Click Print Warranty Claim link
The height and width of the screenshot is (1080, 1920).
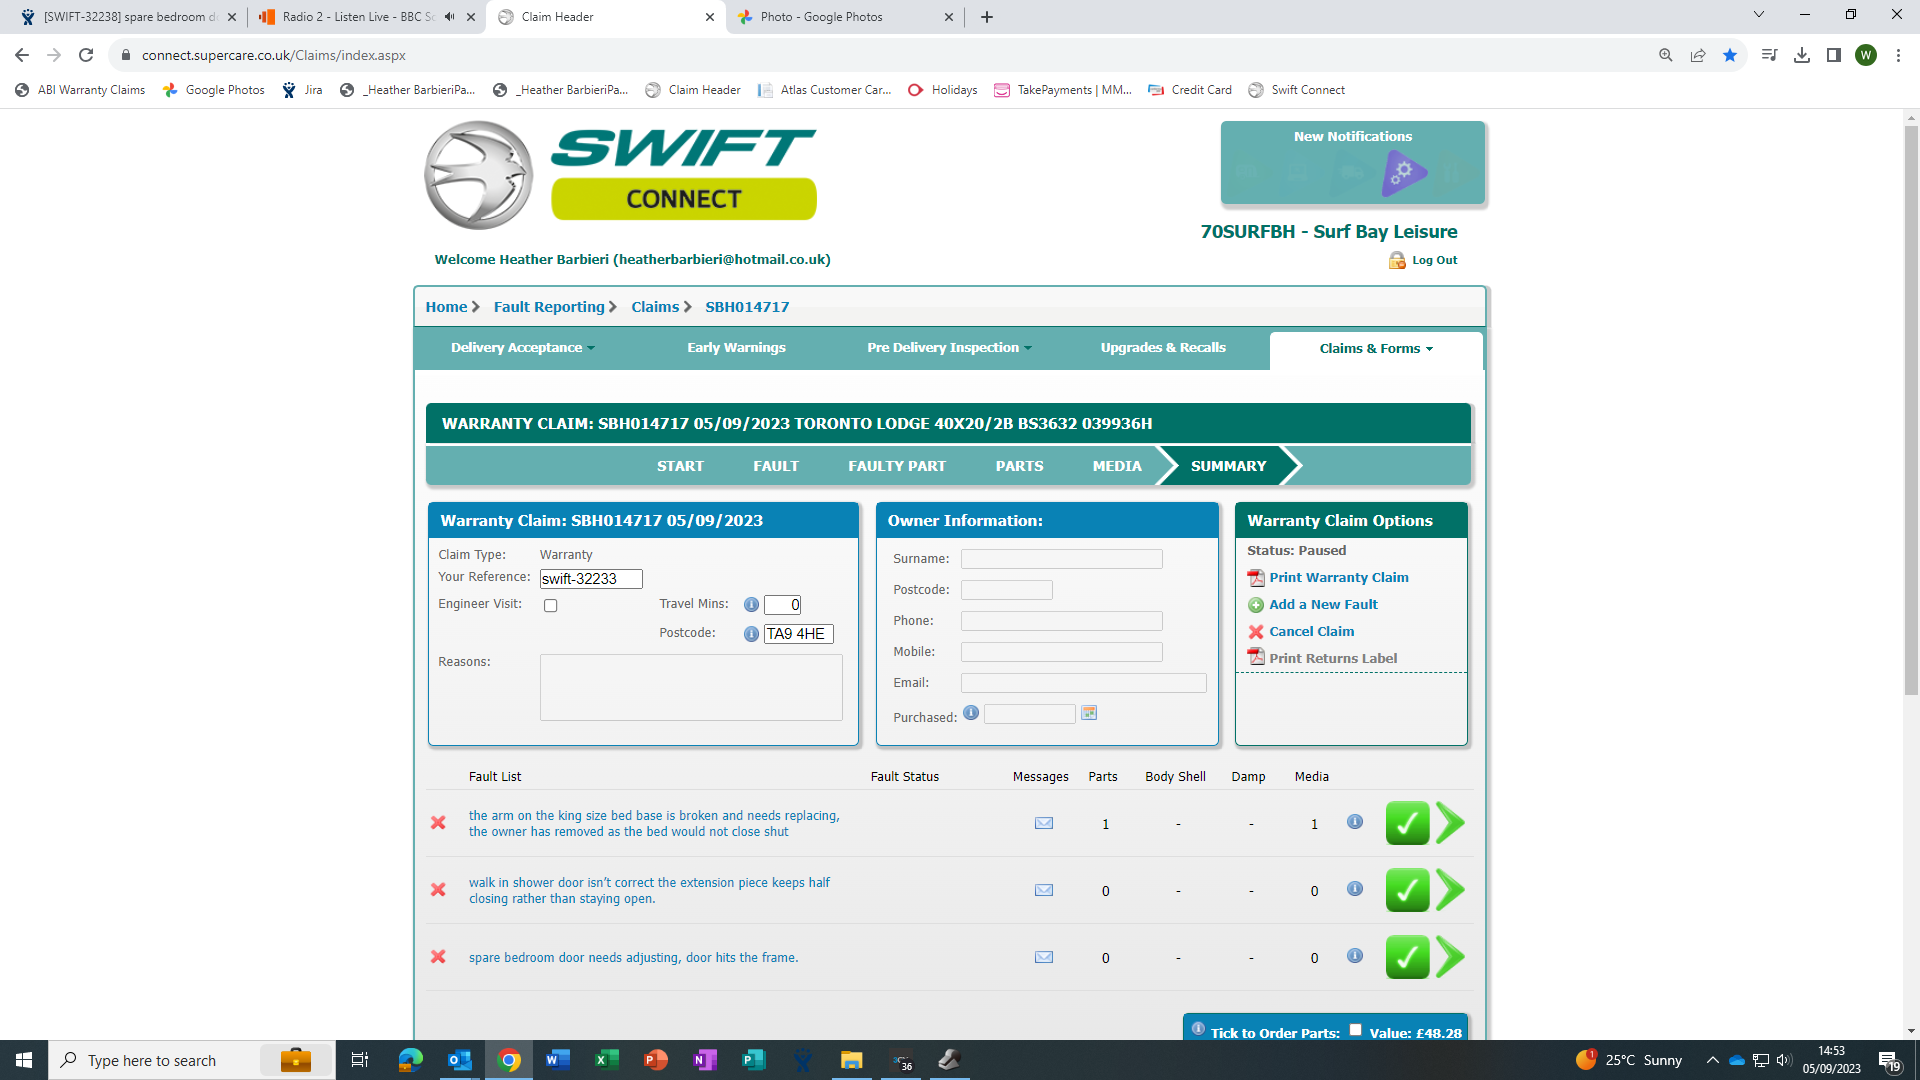point(1338,578)
